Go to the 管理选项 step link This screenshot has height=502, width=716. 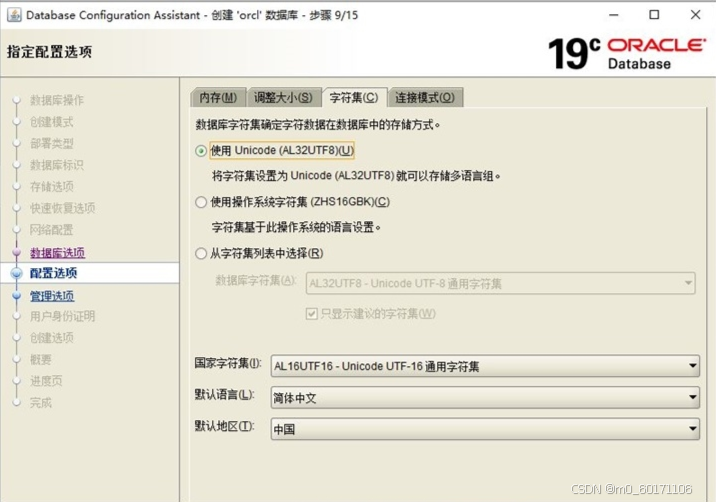(x=52, y=296)
